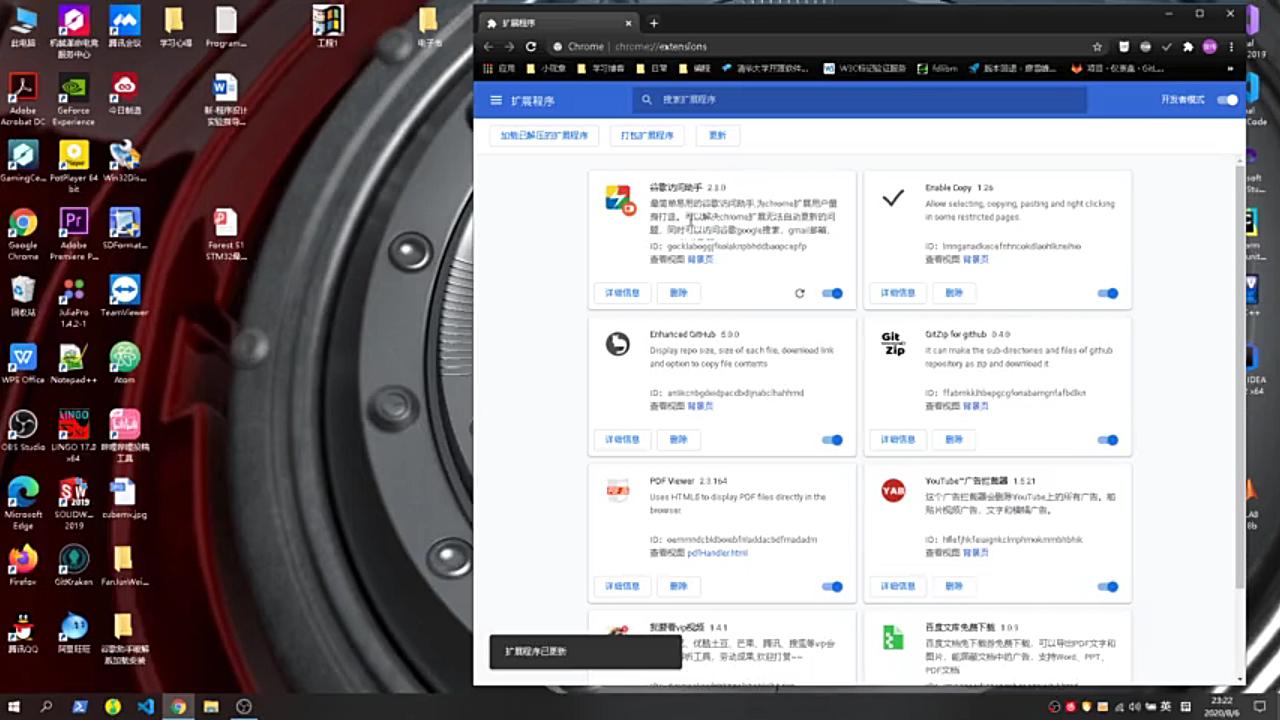Open details for PDF Viewer extension

pyautogui.click(x=622, y=586)
